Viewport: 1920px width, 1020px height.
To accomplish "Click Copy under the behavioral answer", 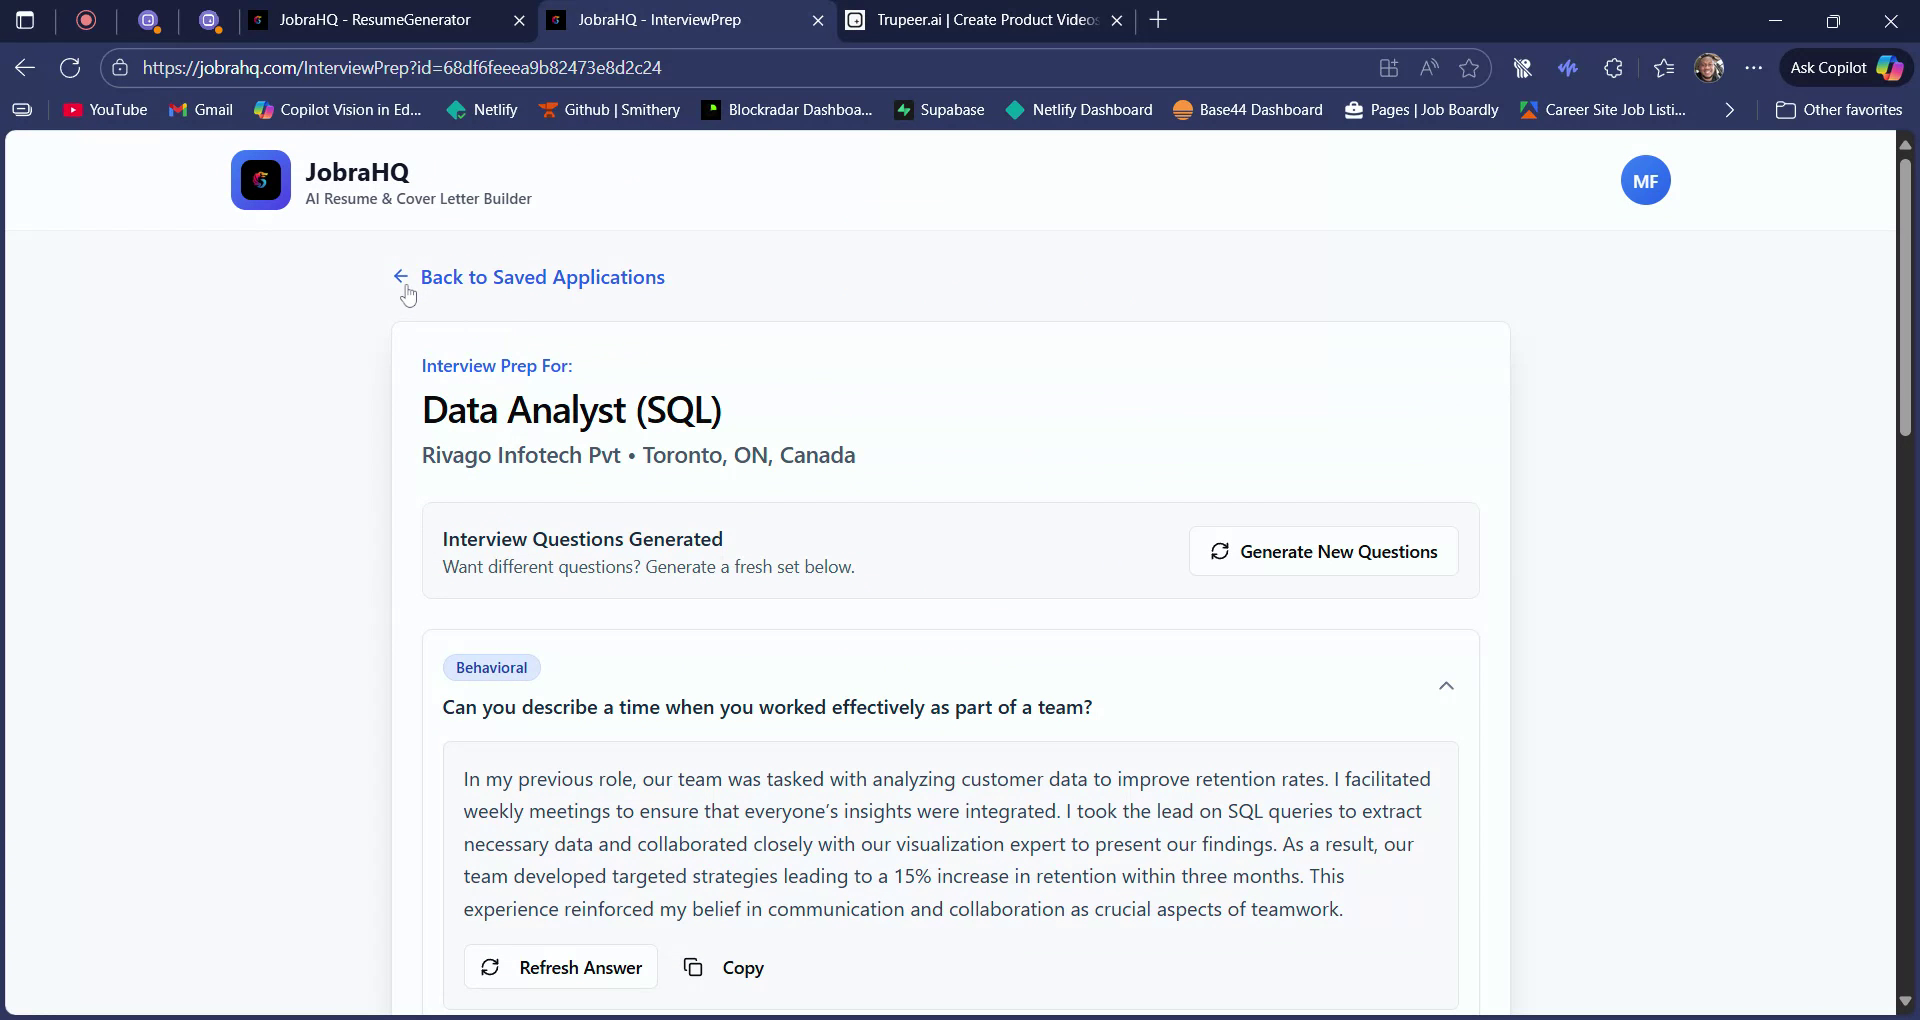I will [x=724, y=967].
